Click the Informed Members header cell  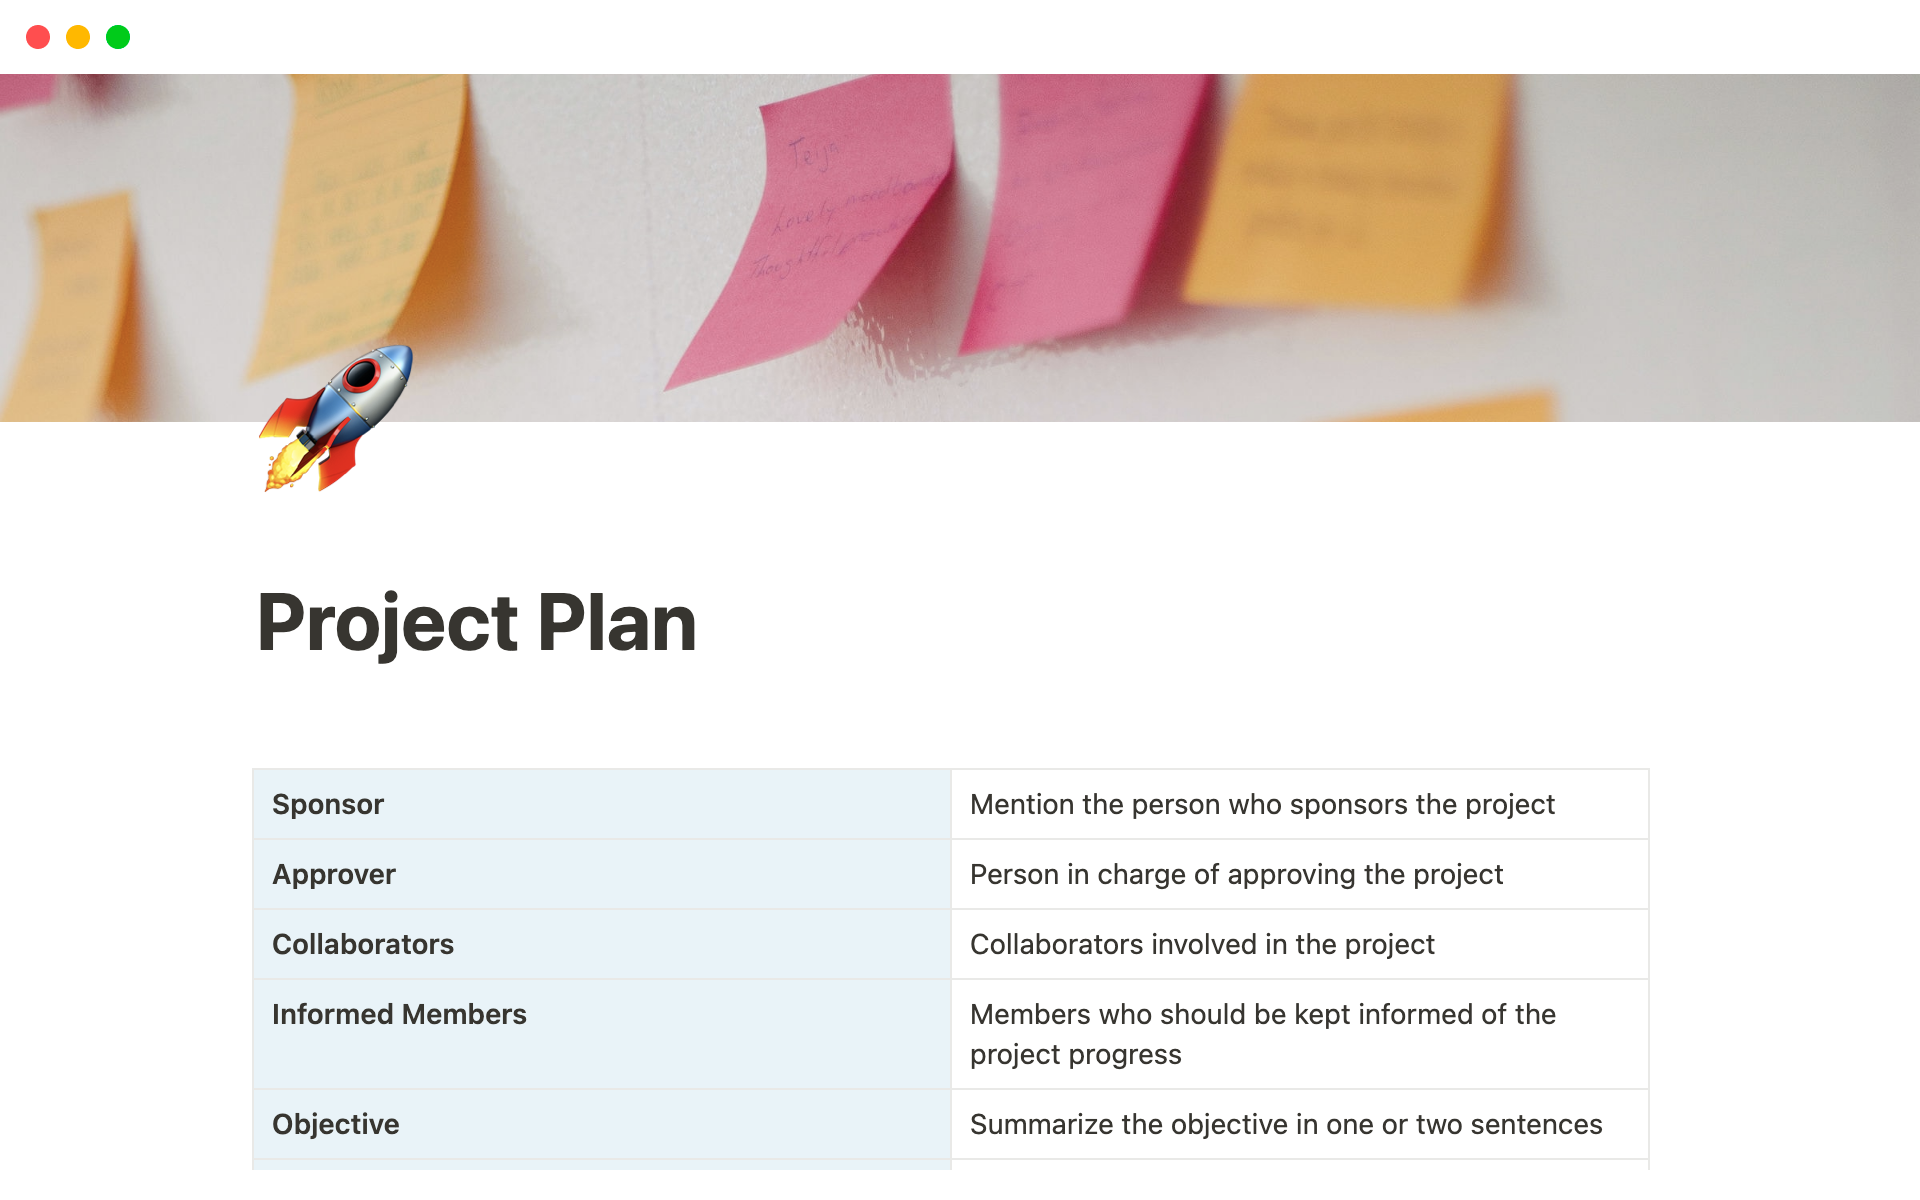pos(600,1032)
